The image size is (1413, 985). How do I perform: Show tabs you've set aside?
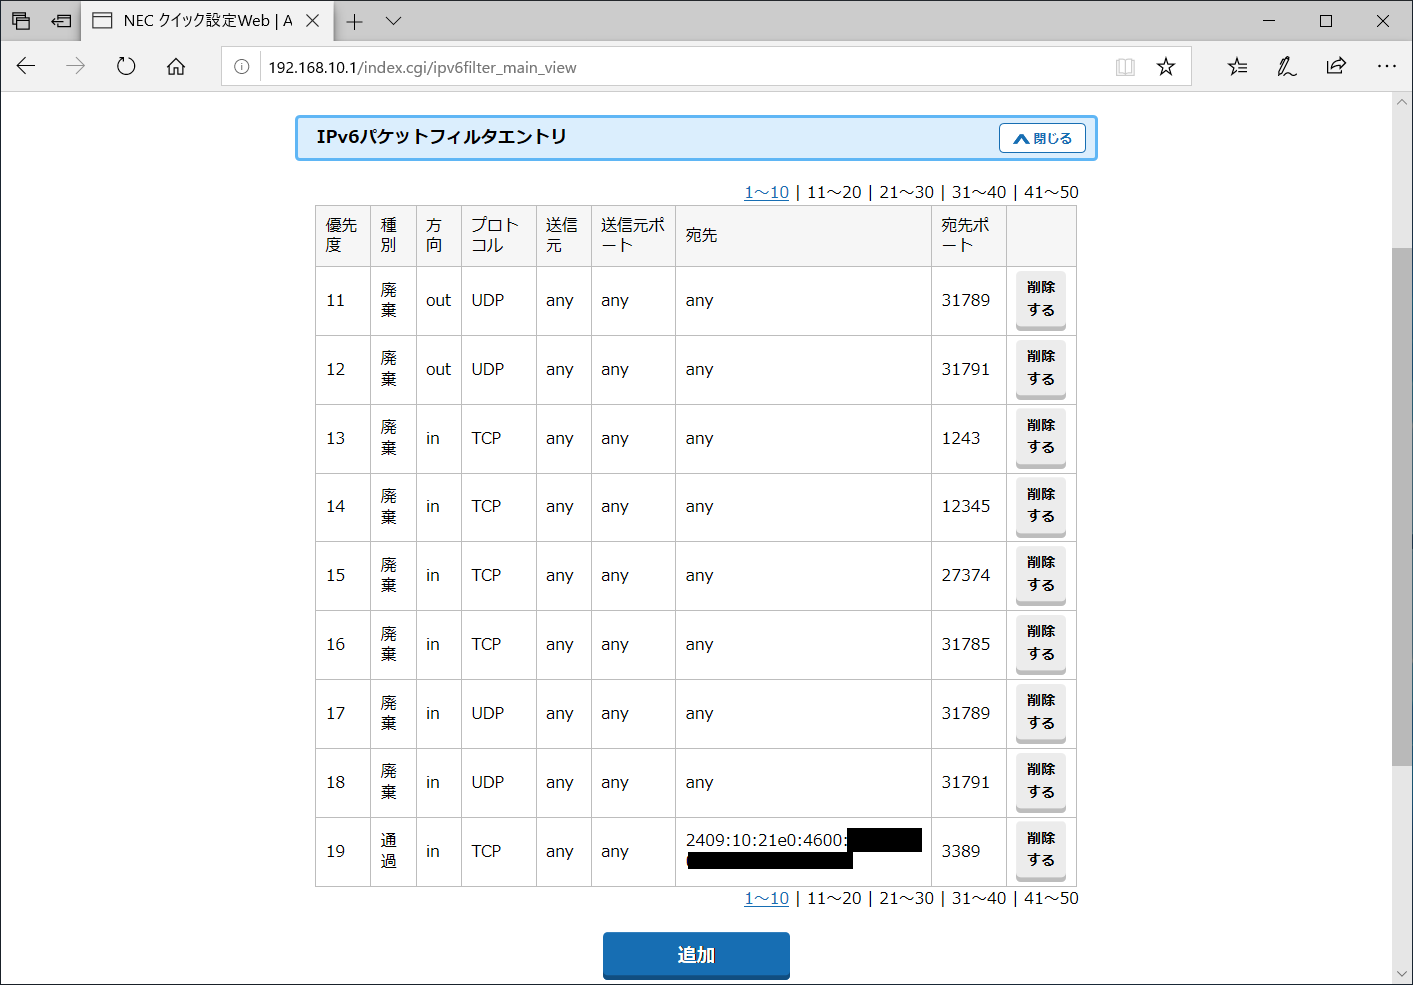[21, 21]
